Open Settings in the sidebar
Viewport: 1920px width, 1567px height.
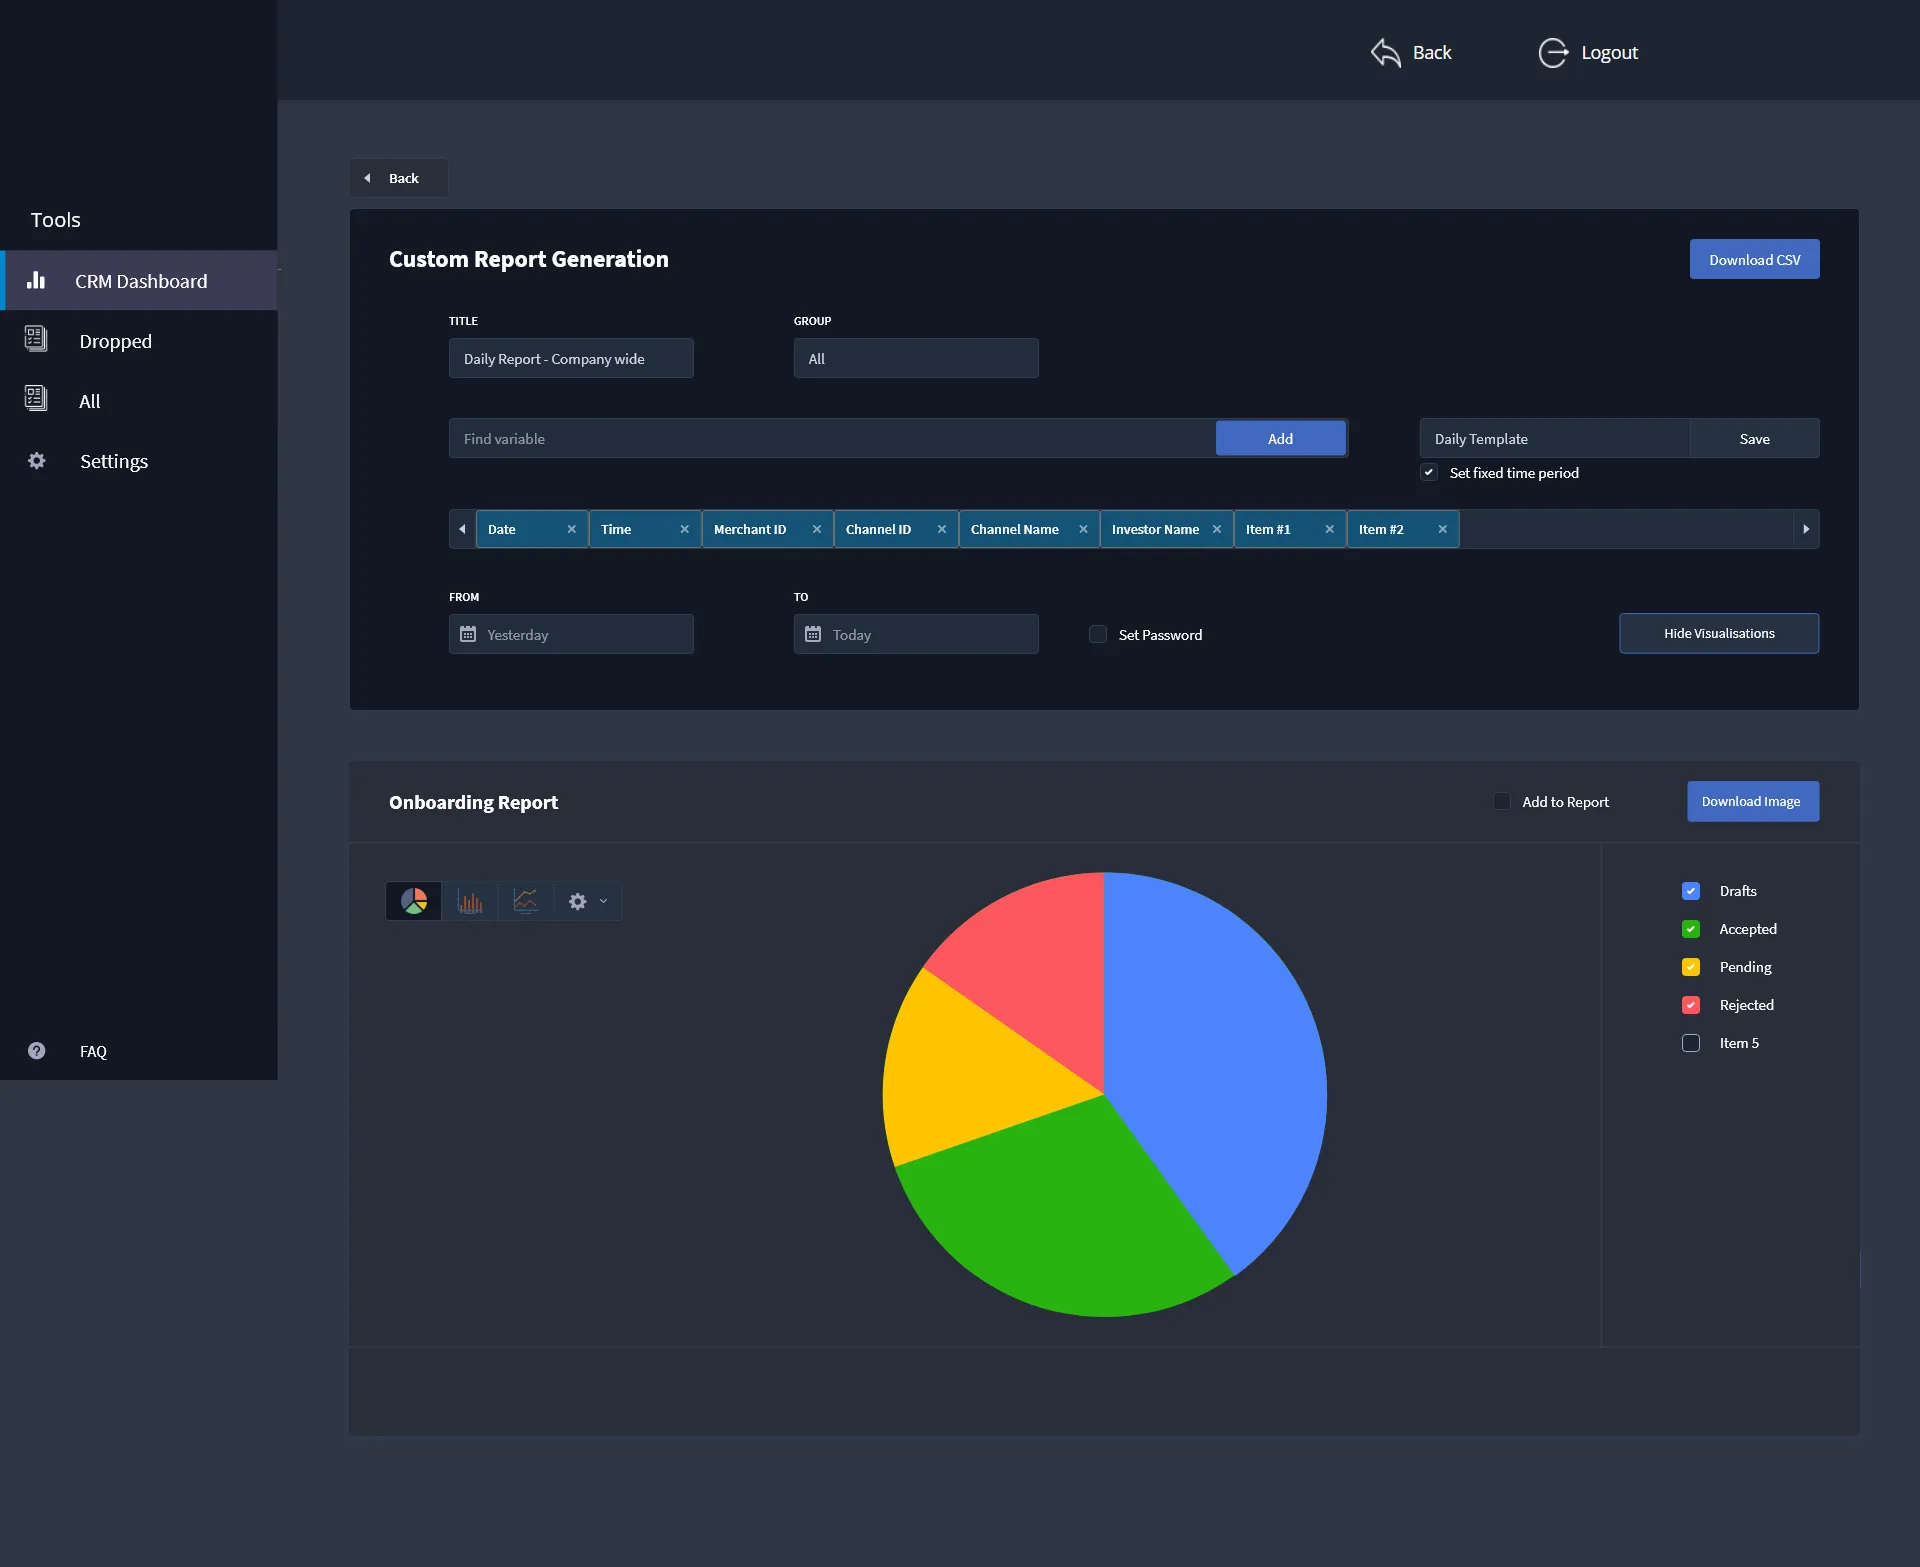point(113,461)
